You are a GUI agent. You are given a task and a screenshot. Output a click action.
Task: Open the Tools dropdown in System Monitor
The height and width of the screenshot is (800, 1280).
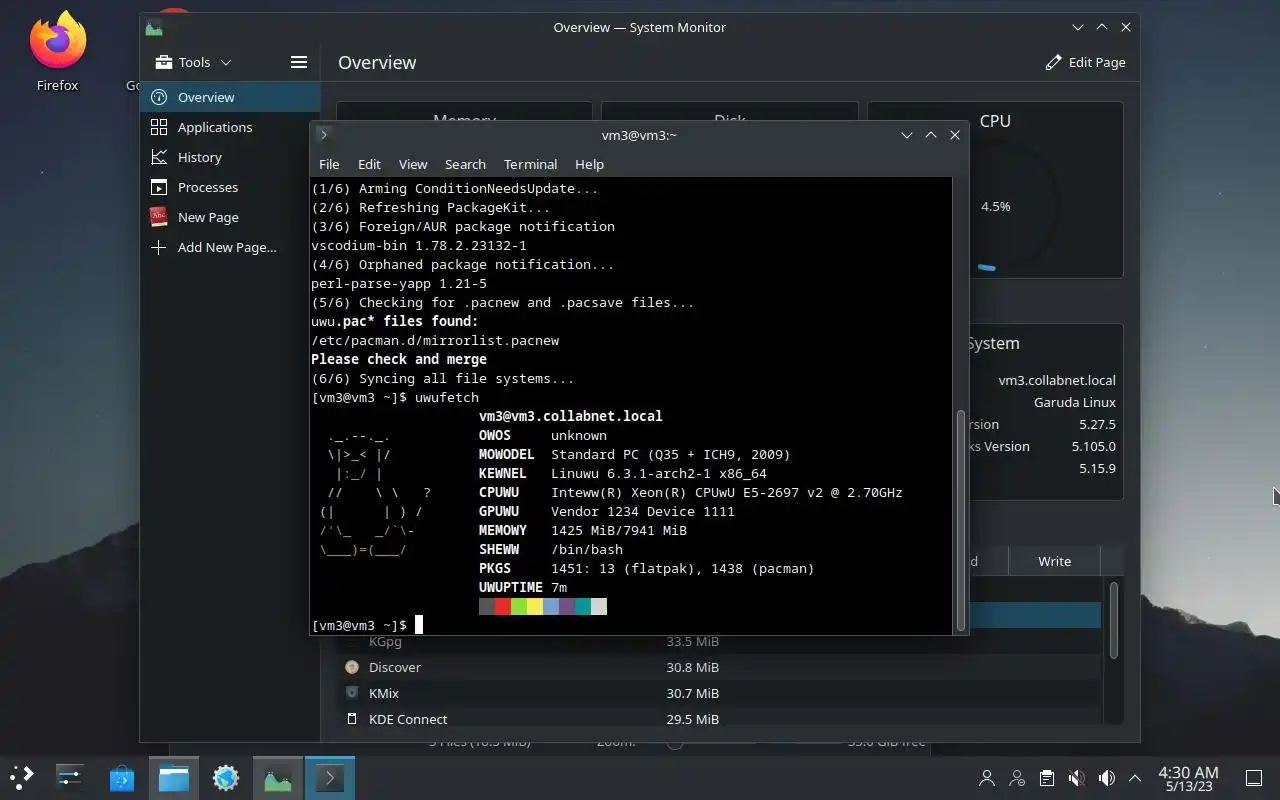pyautogui.click(x=194, y=62)
